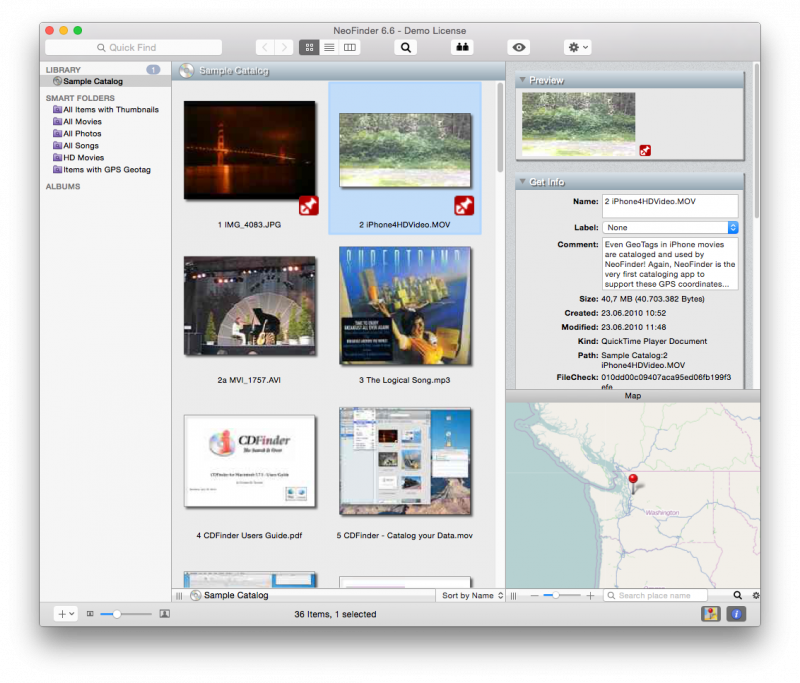This screenshot has height=683, width=800.
Task: Open the gear action dropdown menu
Action: point(577,47)
